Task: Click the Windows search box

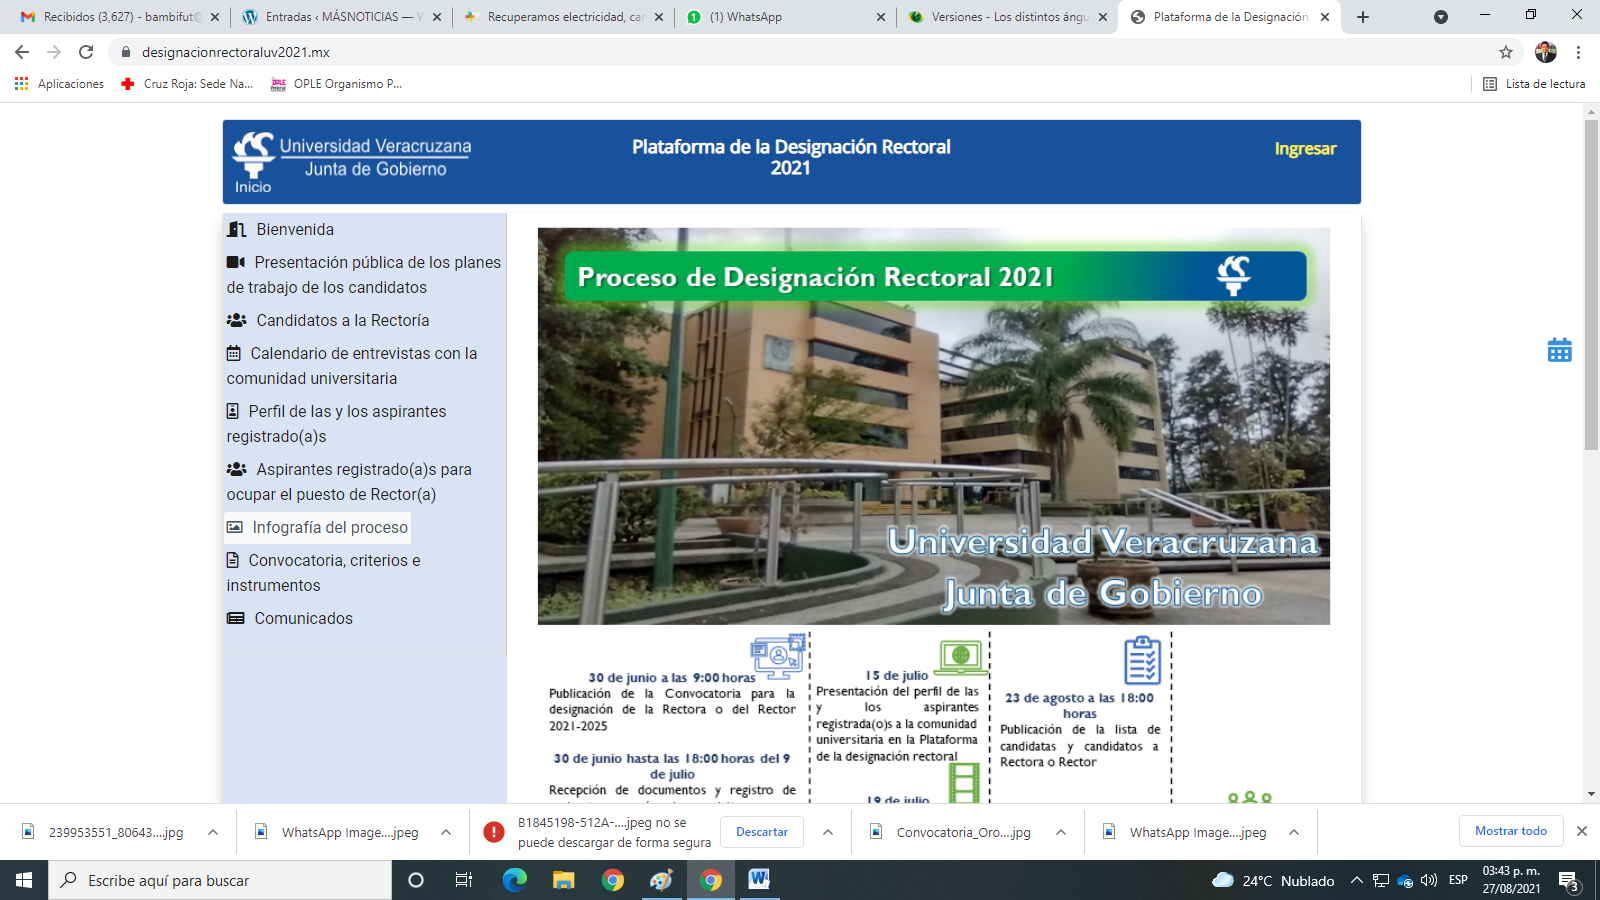Action: pyautogui.click(x=220, y=880)
